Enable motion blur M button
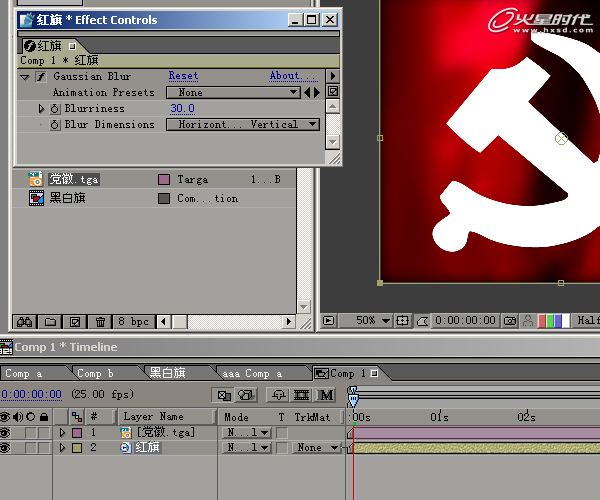Viewport: 600px width, 500px height. click(326, 395)
